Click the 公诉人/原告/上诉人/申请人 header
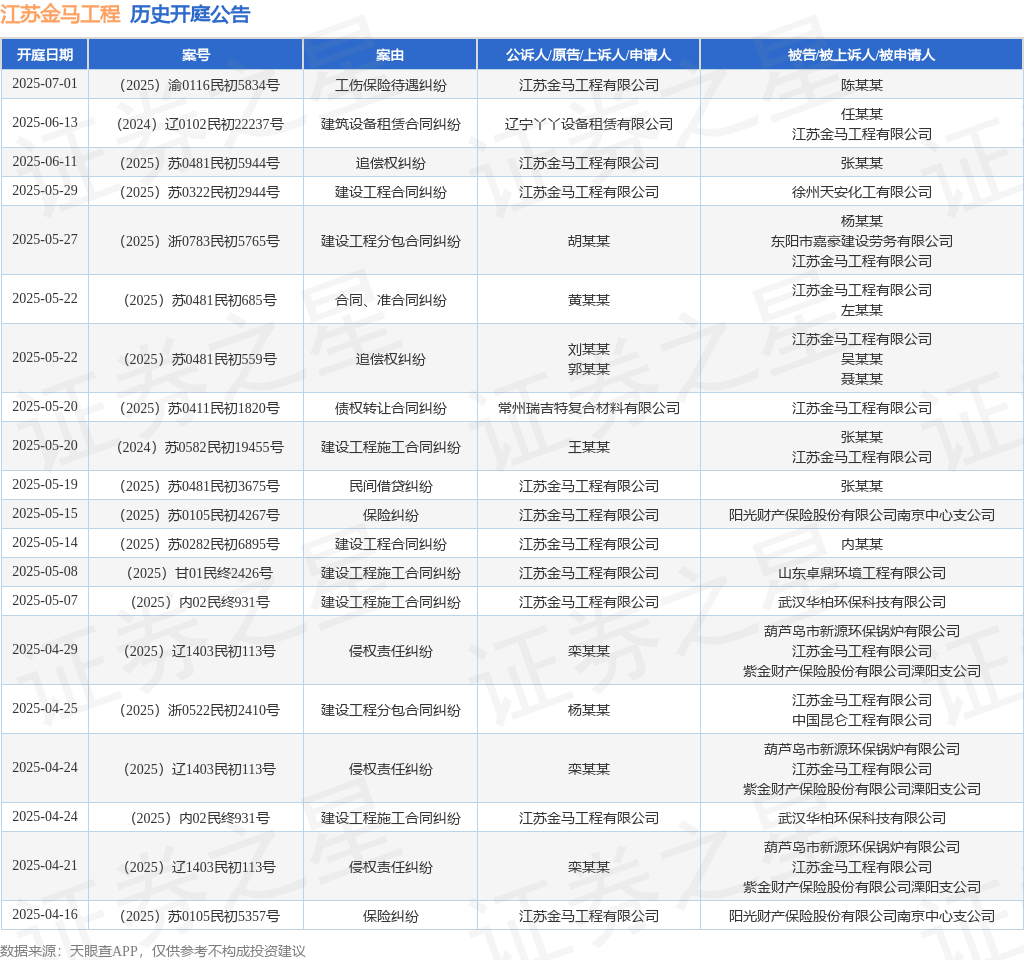 point(588,55)
